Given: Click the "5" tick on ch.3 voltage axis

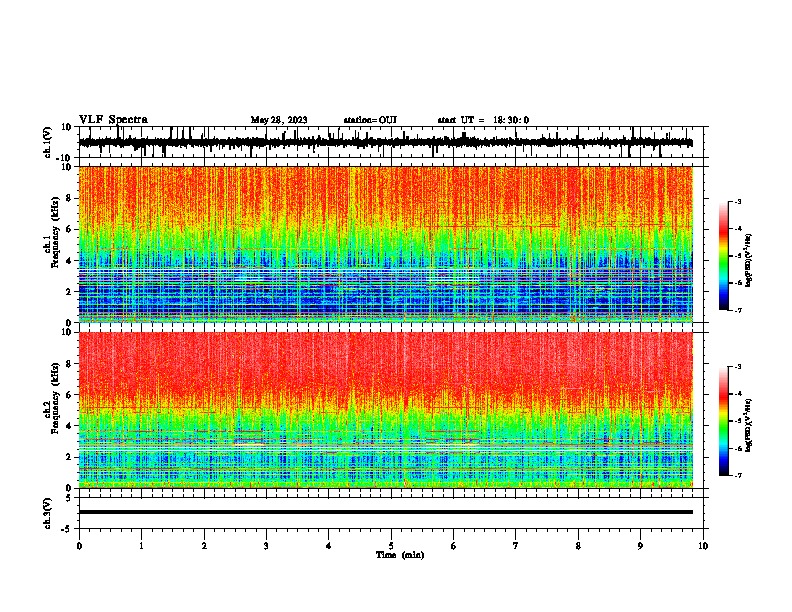Looking at the screenshot, I should (x=70, y=497).
